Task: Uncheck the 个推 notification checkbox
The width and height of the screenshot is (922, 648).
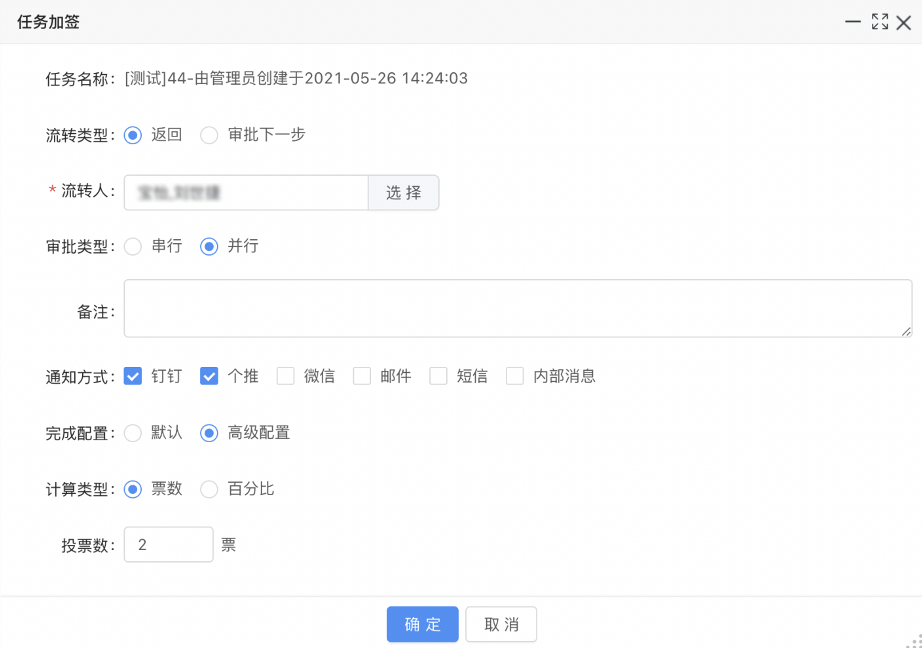Action: click(x=209, y=376)
